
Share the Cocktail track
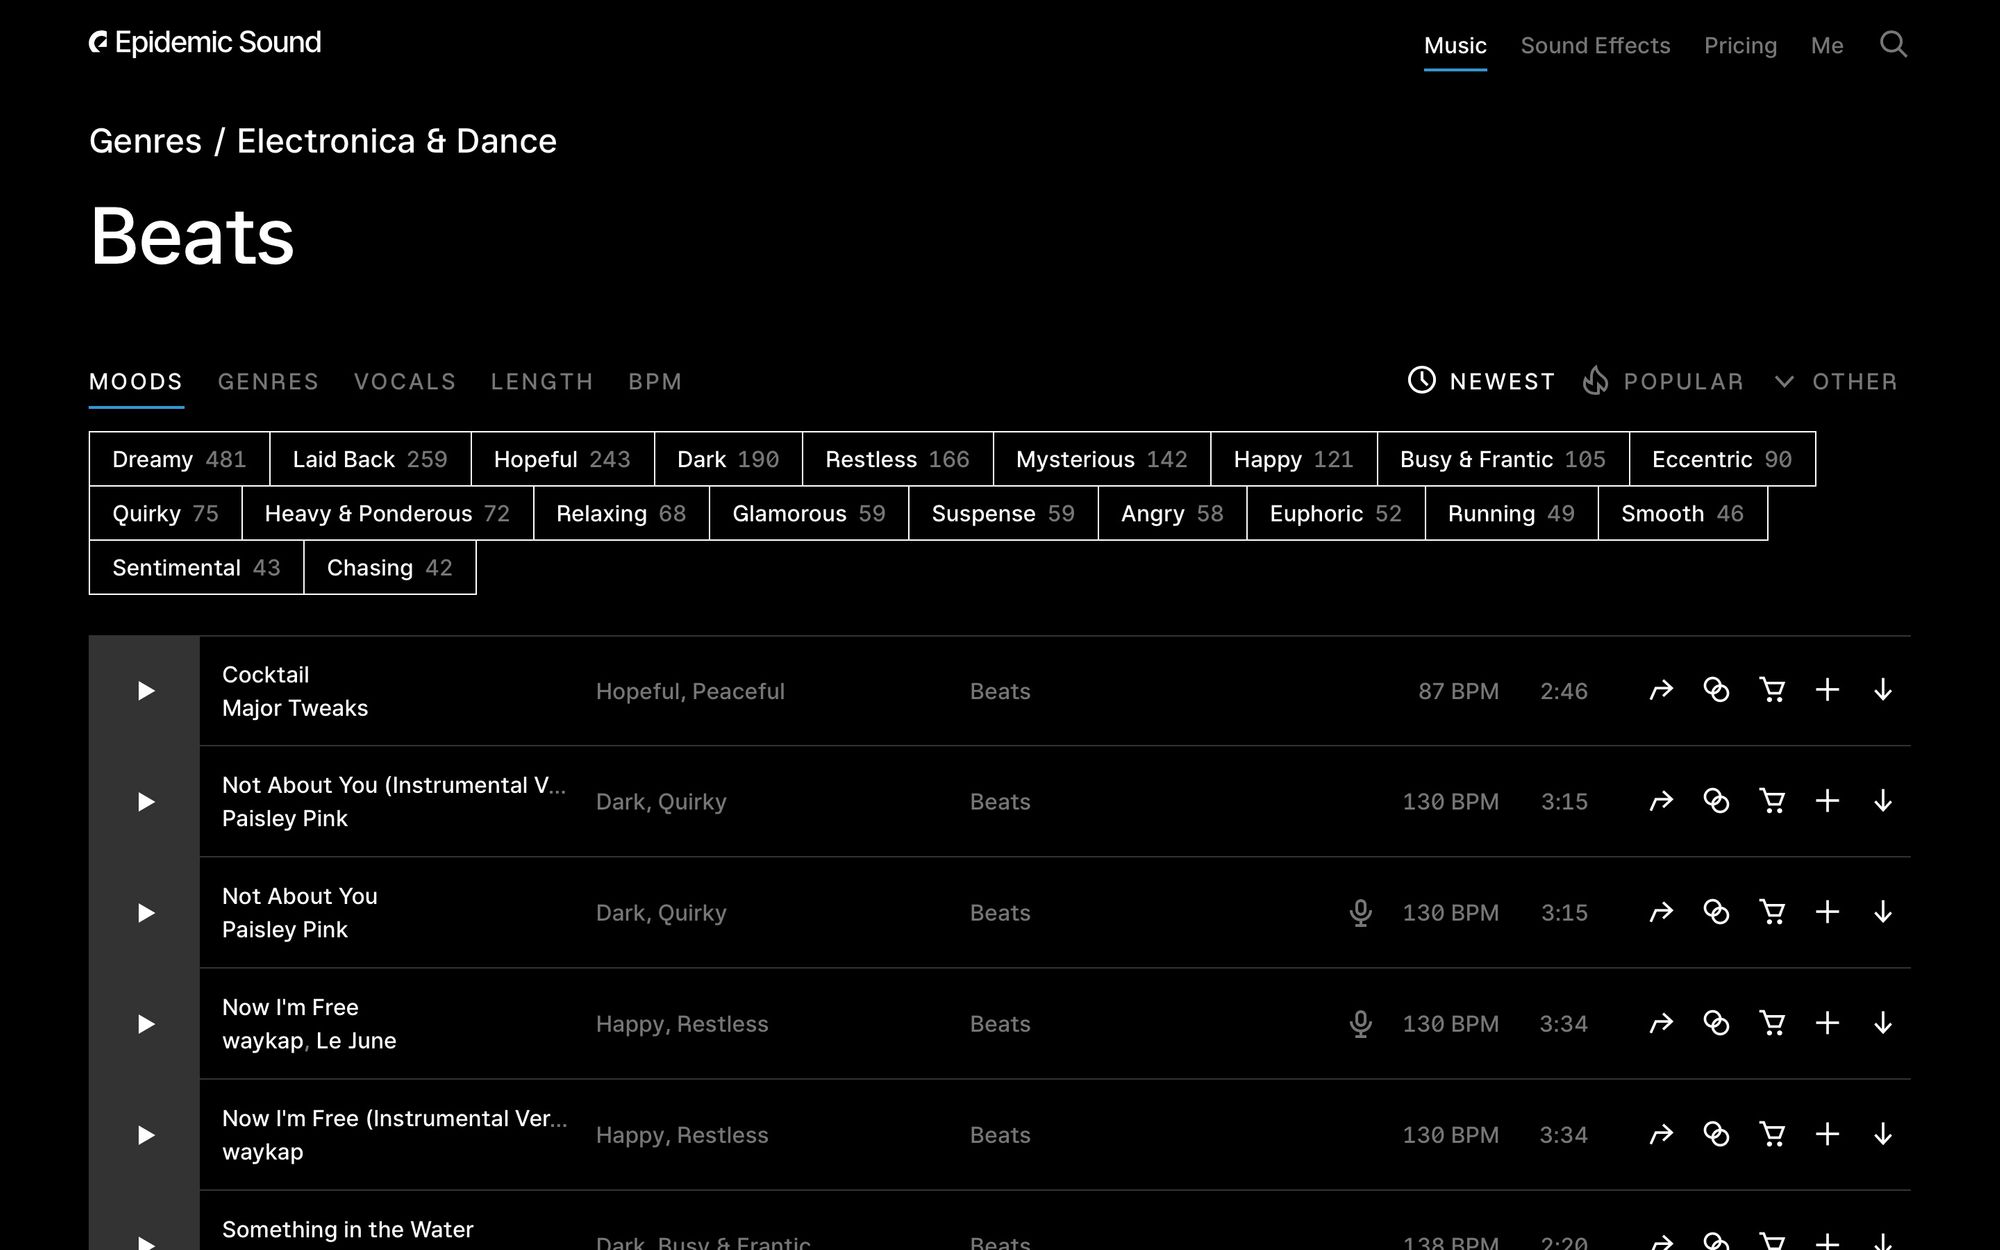[x=1661, y=690]
